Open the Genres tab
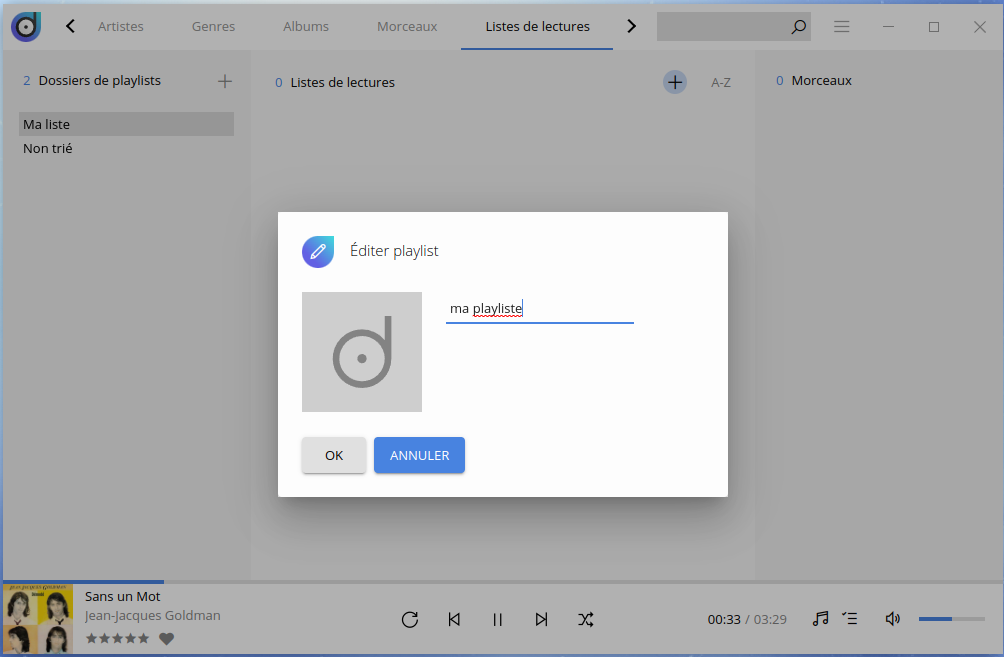 click(x=213, y=27)
